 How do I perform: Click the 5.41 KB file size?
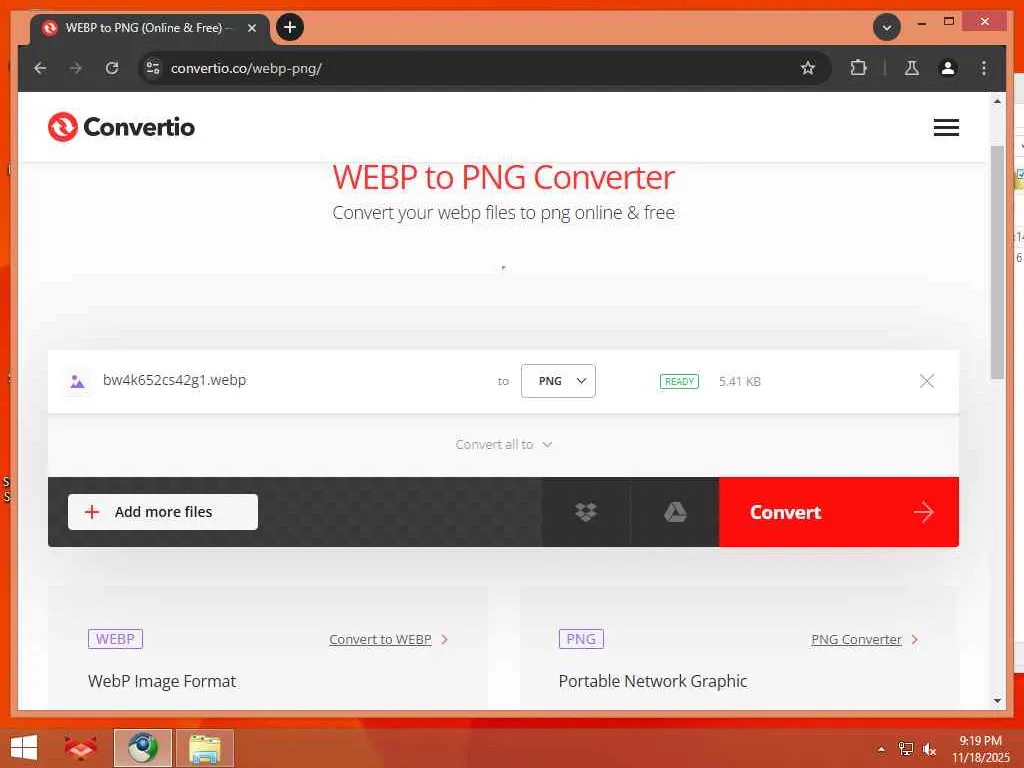[x=739, y=381]
